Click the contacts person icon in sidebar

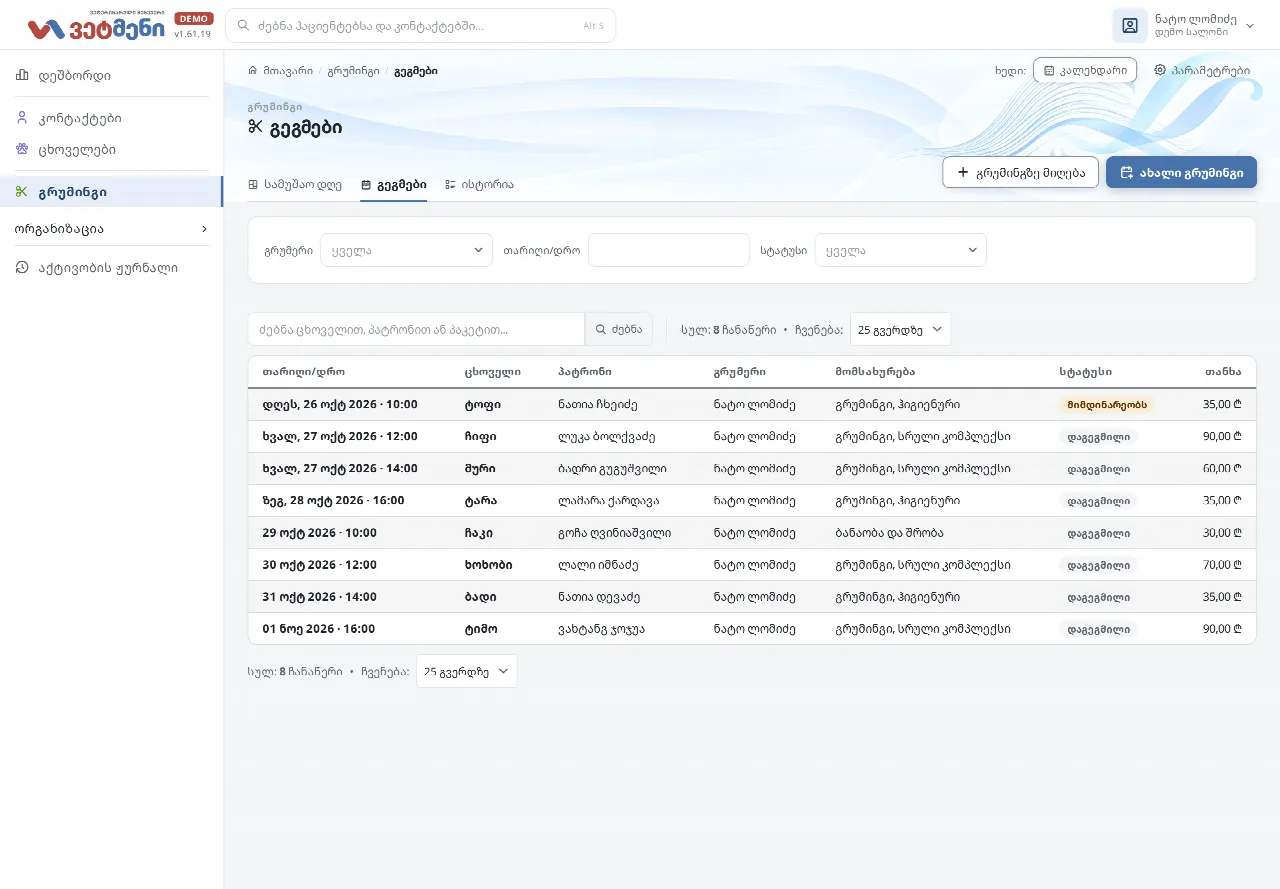pyautogui.click(x=22, y=118)
